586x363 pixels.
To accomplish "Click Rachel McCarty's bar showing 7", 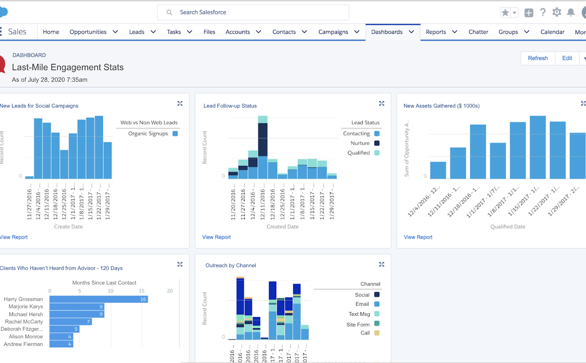I will click(x=71, y=322).
